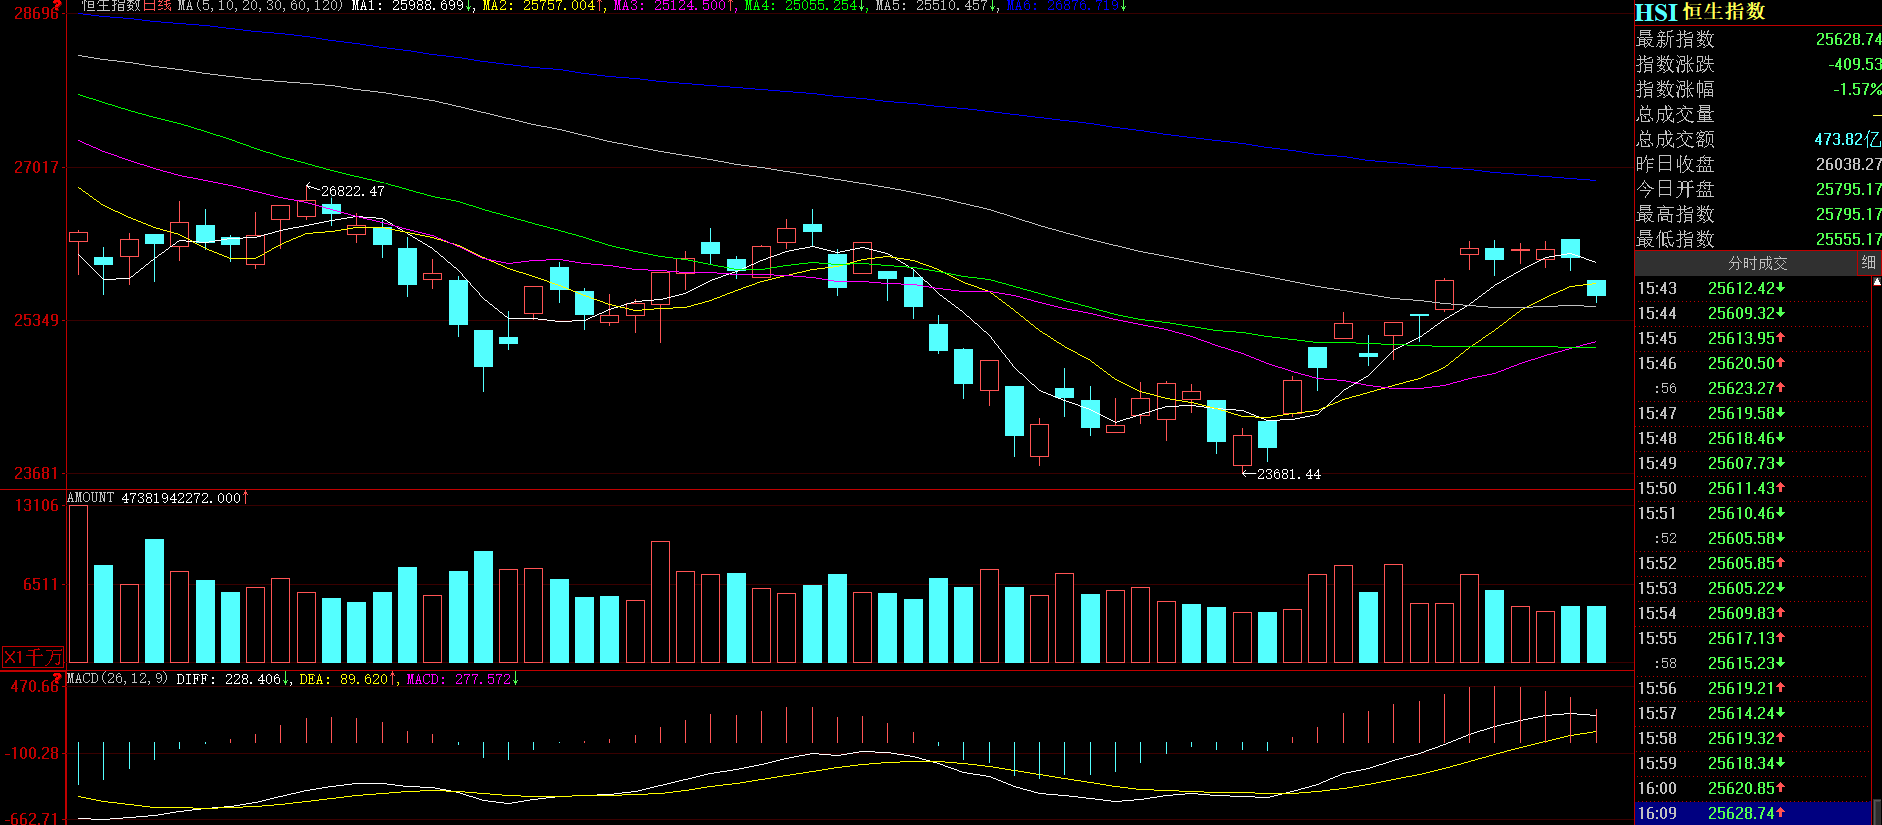
Task: Click the MACD(26,12,9) indicator label
Action: (x=117, y=679)
